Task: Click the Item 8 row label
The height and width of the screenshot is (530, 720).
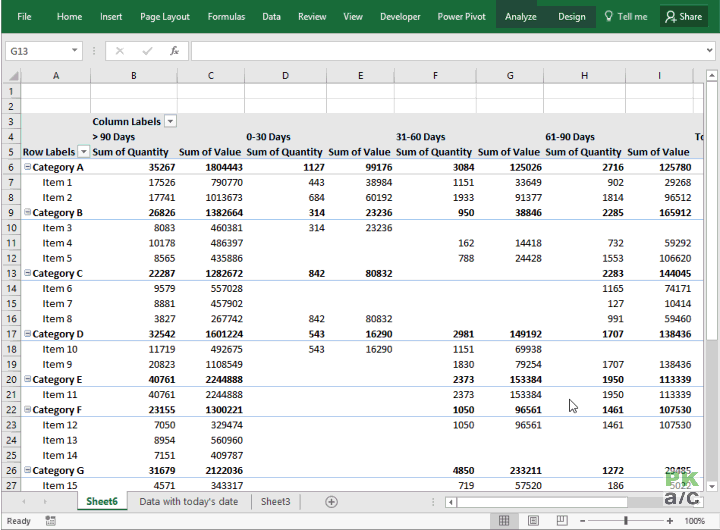Action: point(57,319)
